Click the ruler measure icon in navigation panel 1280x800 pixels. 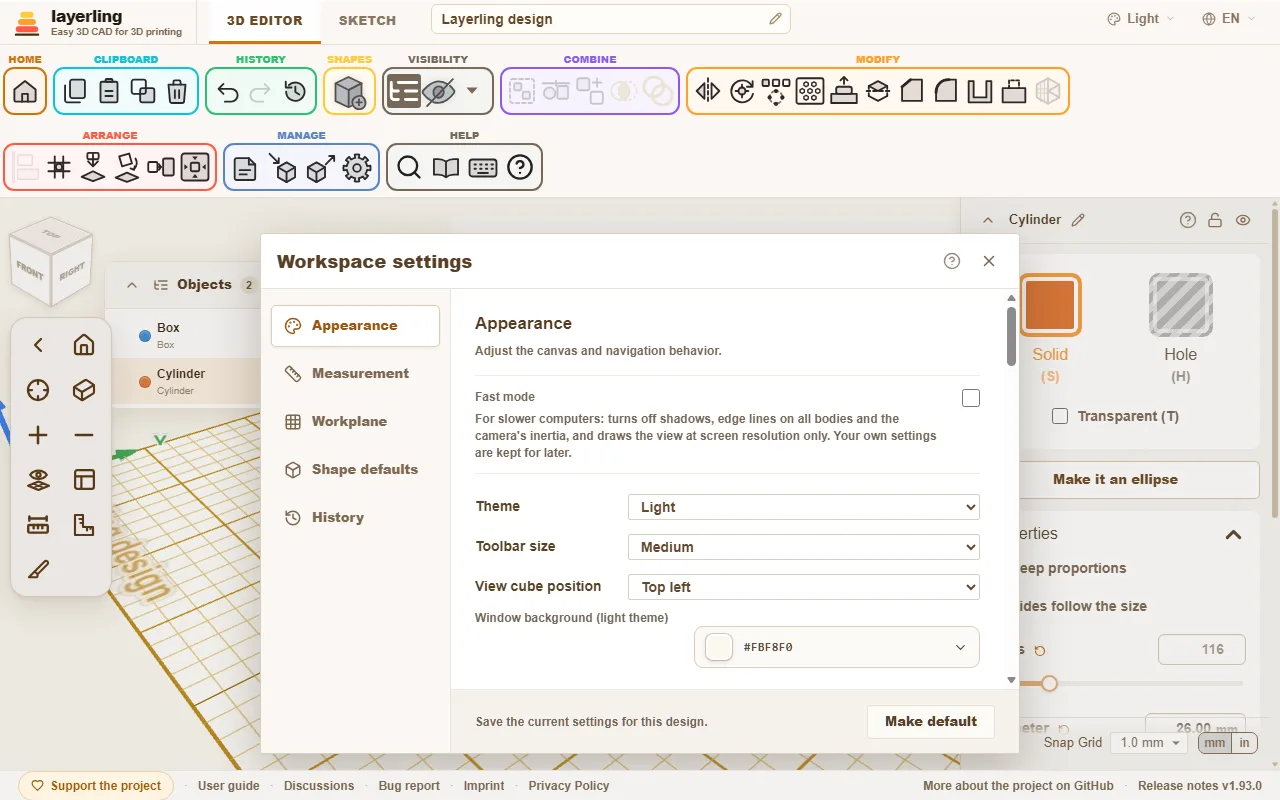point(38,525)
